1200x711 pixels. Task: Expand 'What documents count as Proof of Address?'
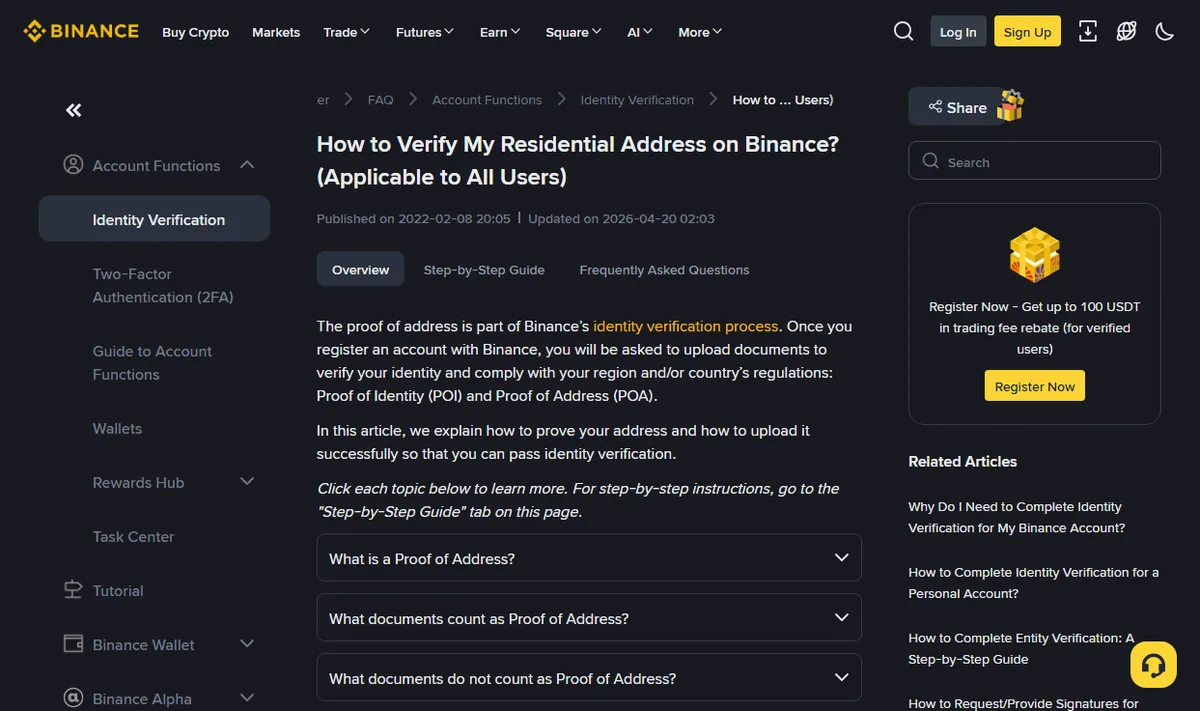tap(589, 618)
